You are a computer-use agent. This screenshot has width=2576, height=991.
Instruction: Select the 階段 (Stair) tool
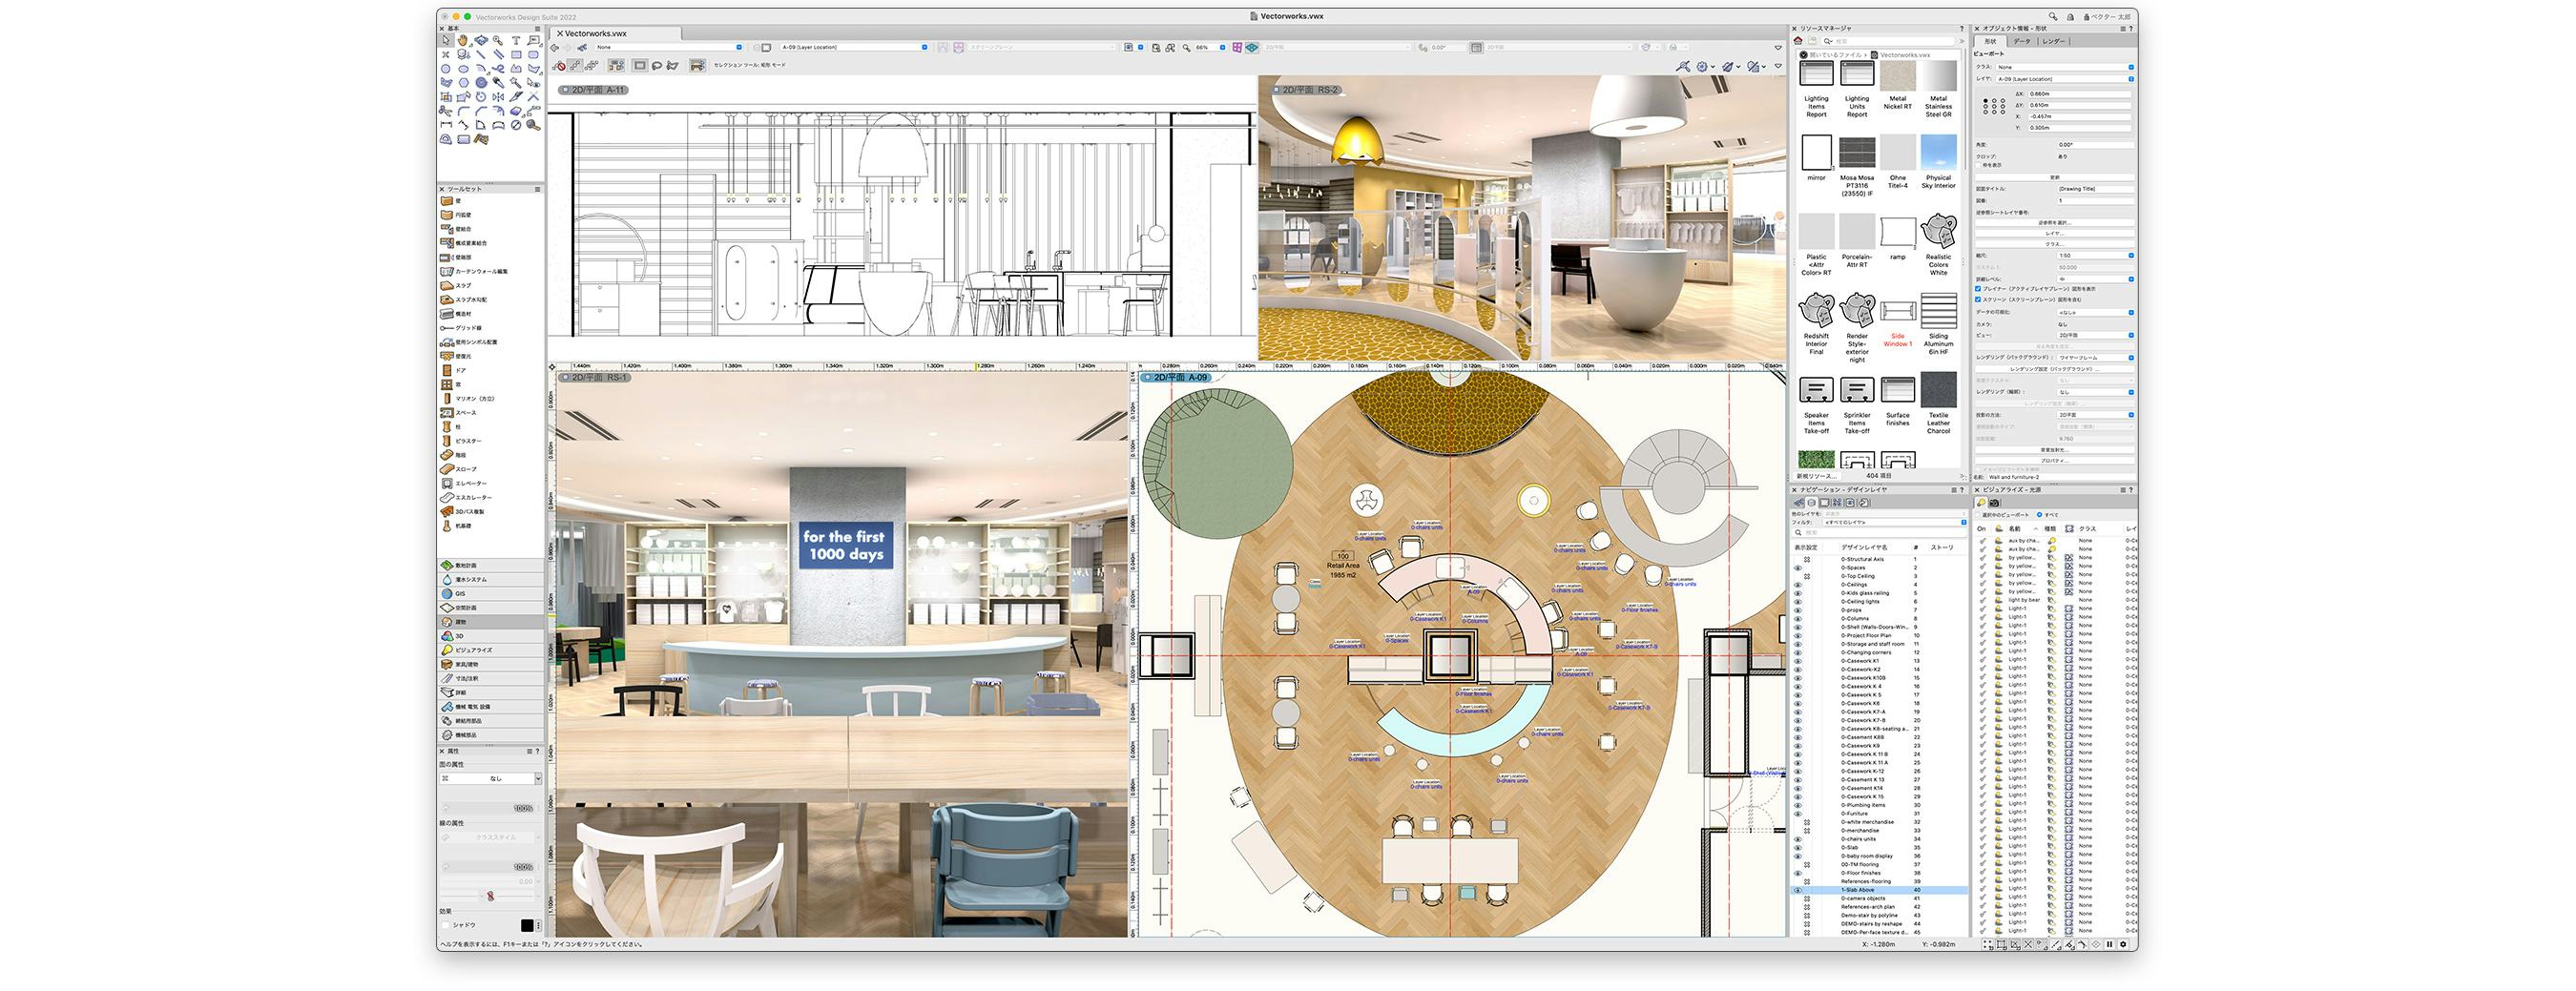pos(446,454)
